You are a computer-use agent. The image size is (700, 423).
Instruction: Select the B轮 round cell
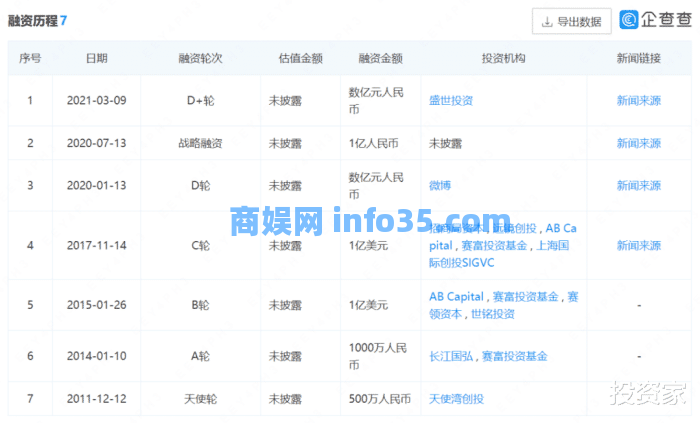(200, 305)
